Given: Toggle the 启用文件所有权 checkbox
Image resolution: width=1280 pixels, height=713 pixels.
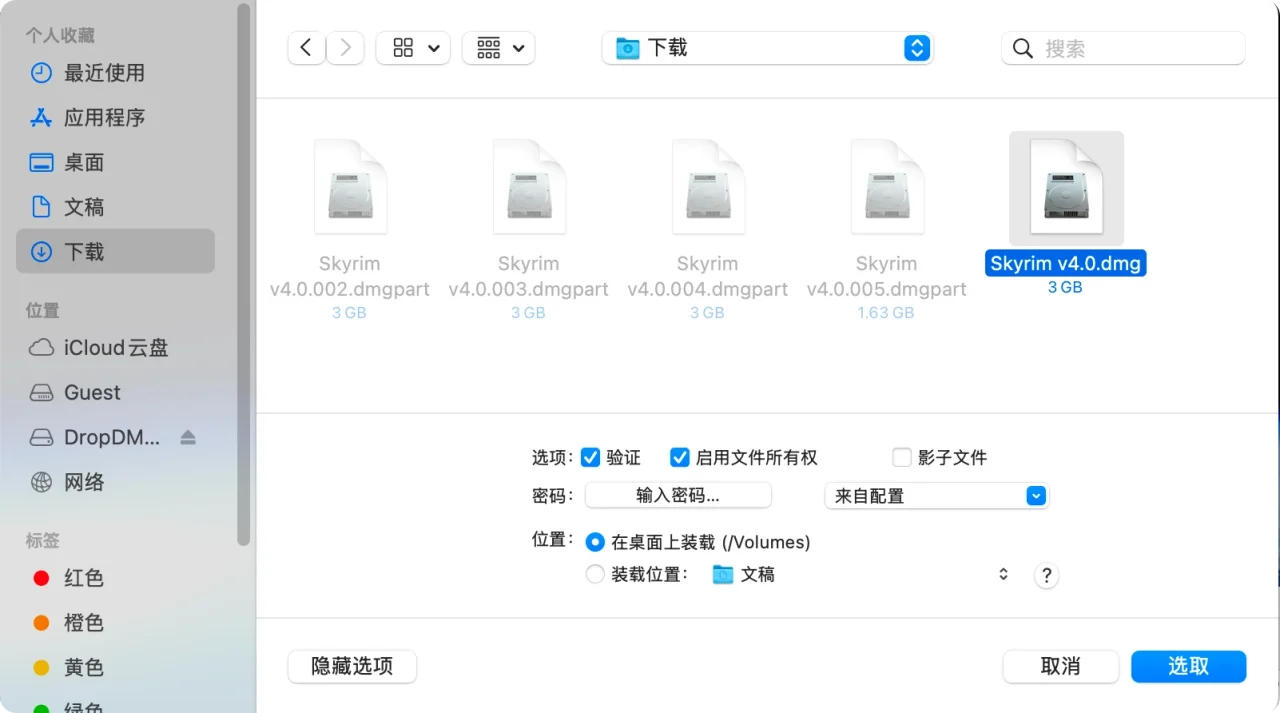Looking at the screenshot, I should (x=680, y=457).
